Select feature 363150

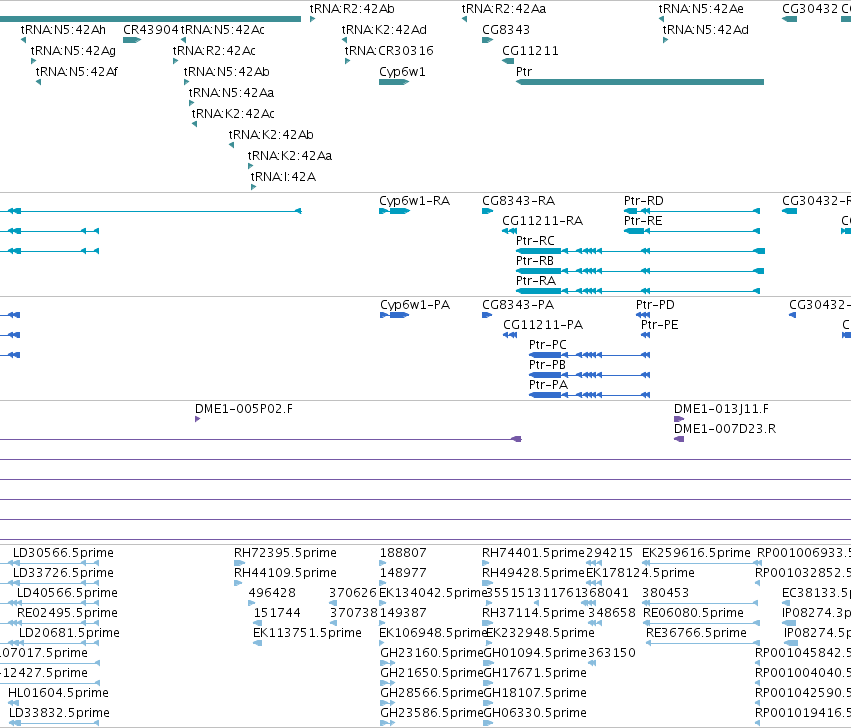point(612,653)
